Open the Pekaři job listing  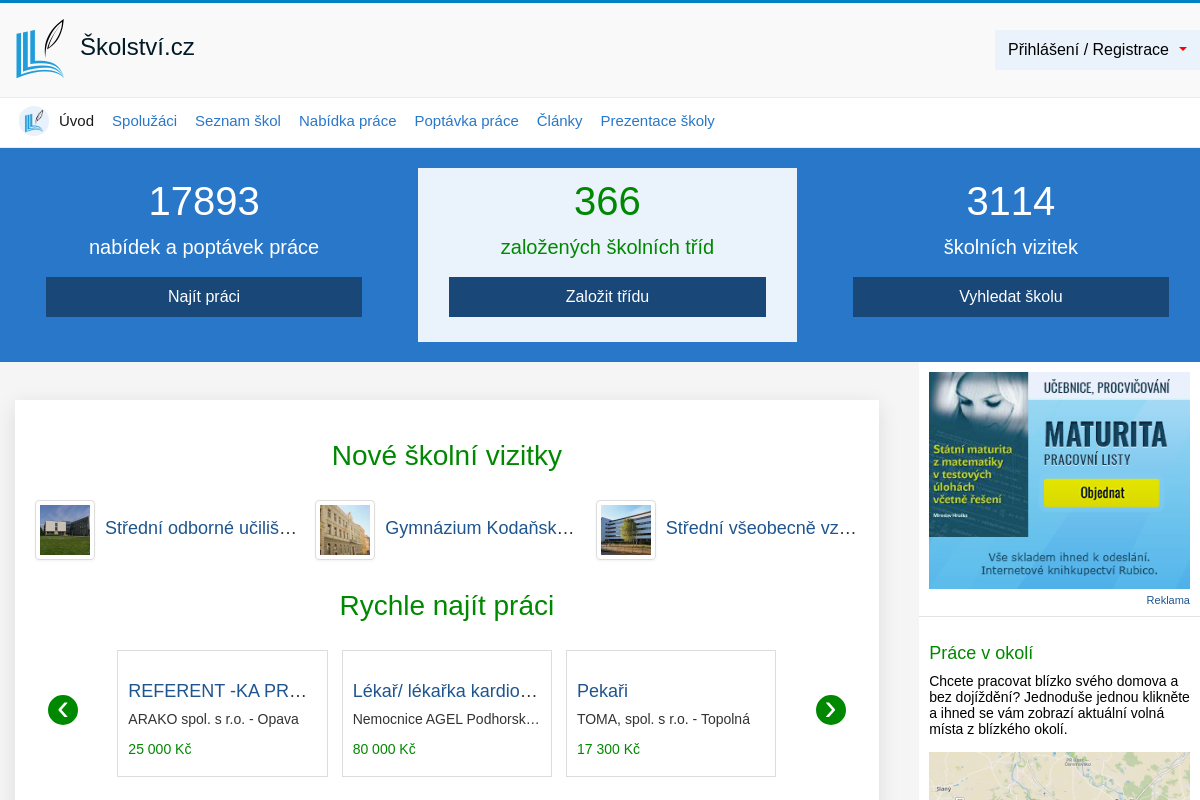tap(602, 691)
